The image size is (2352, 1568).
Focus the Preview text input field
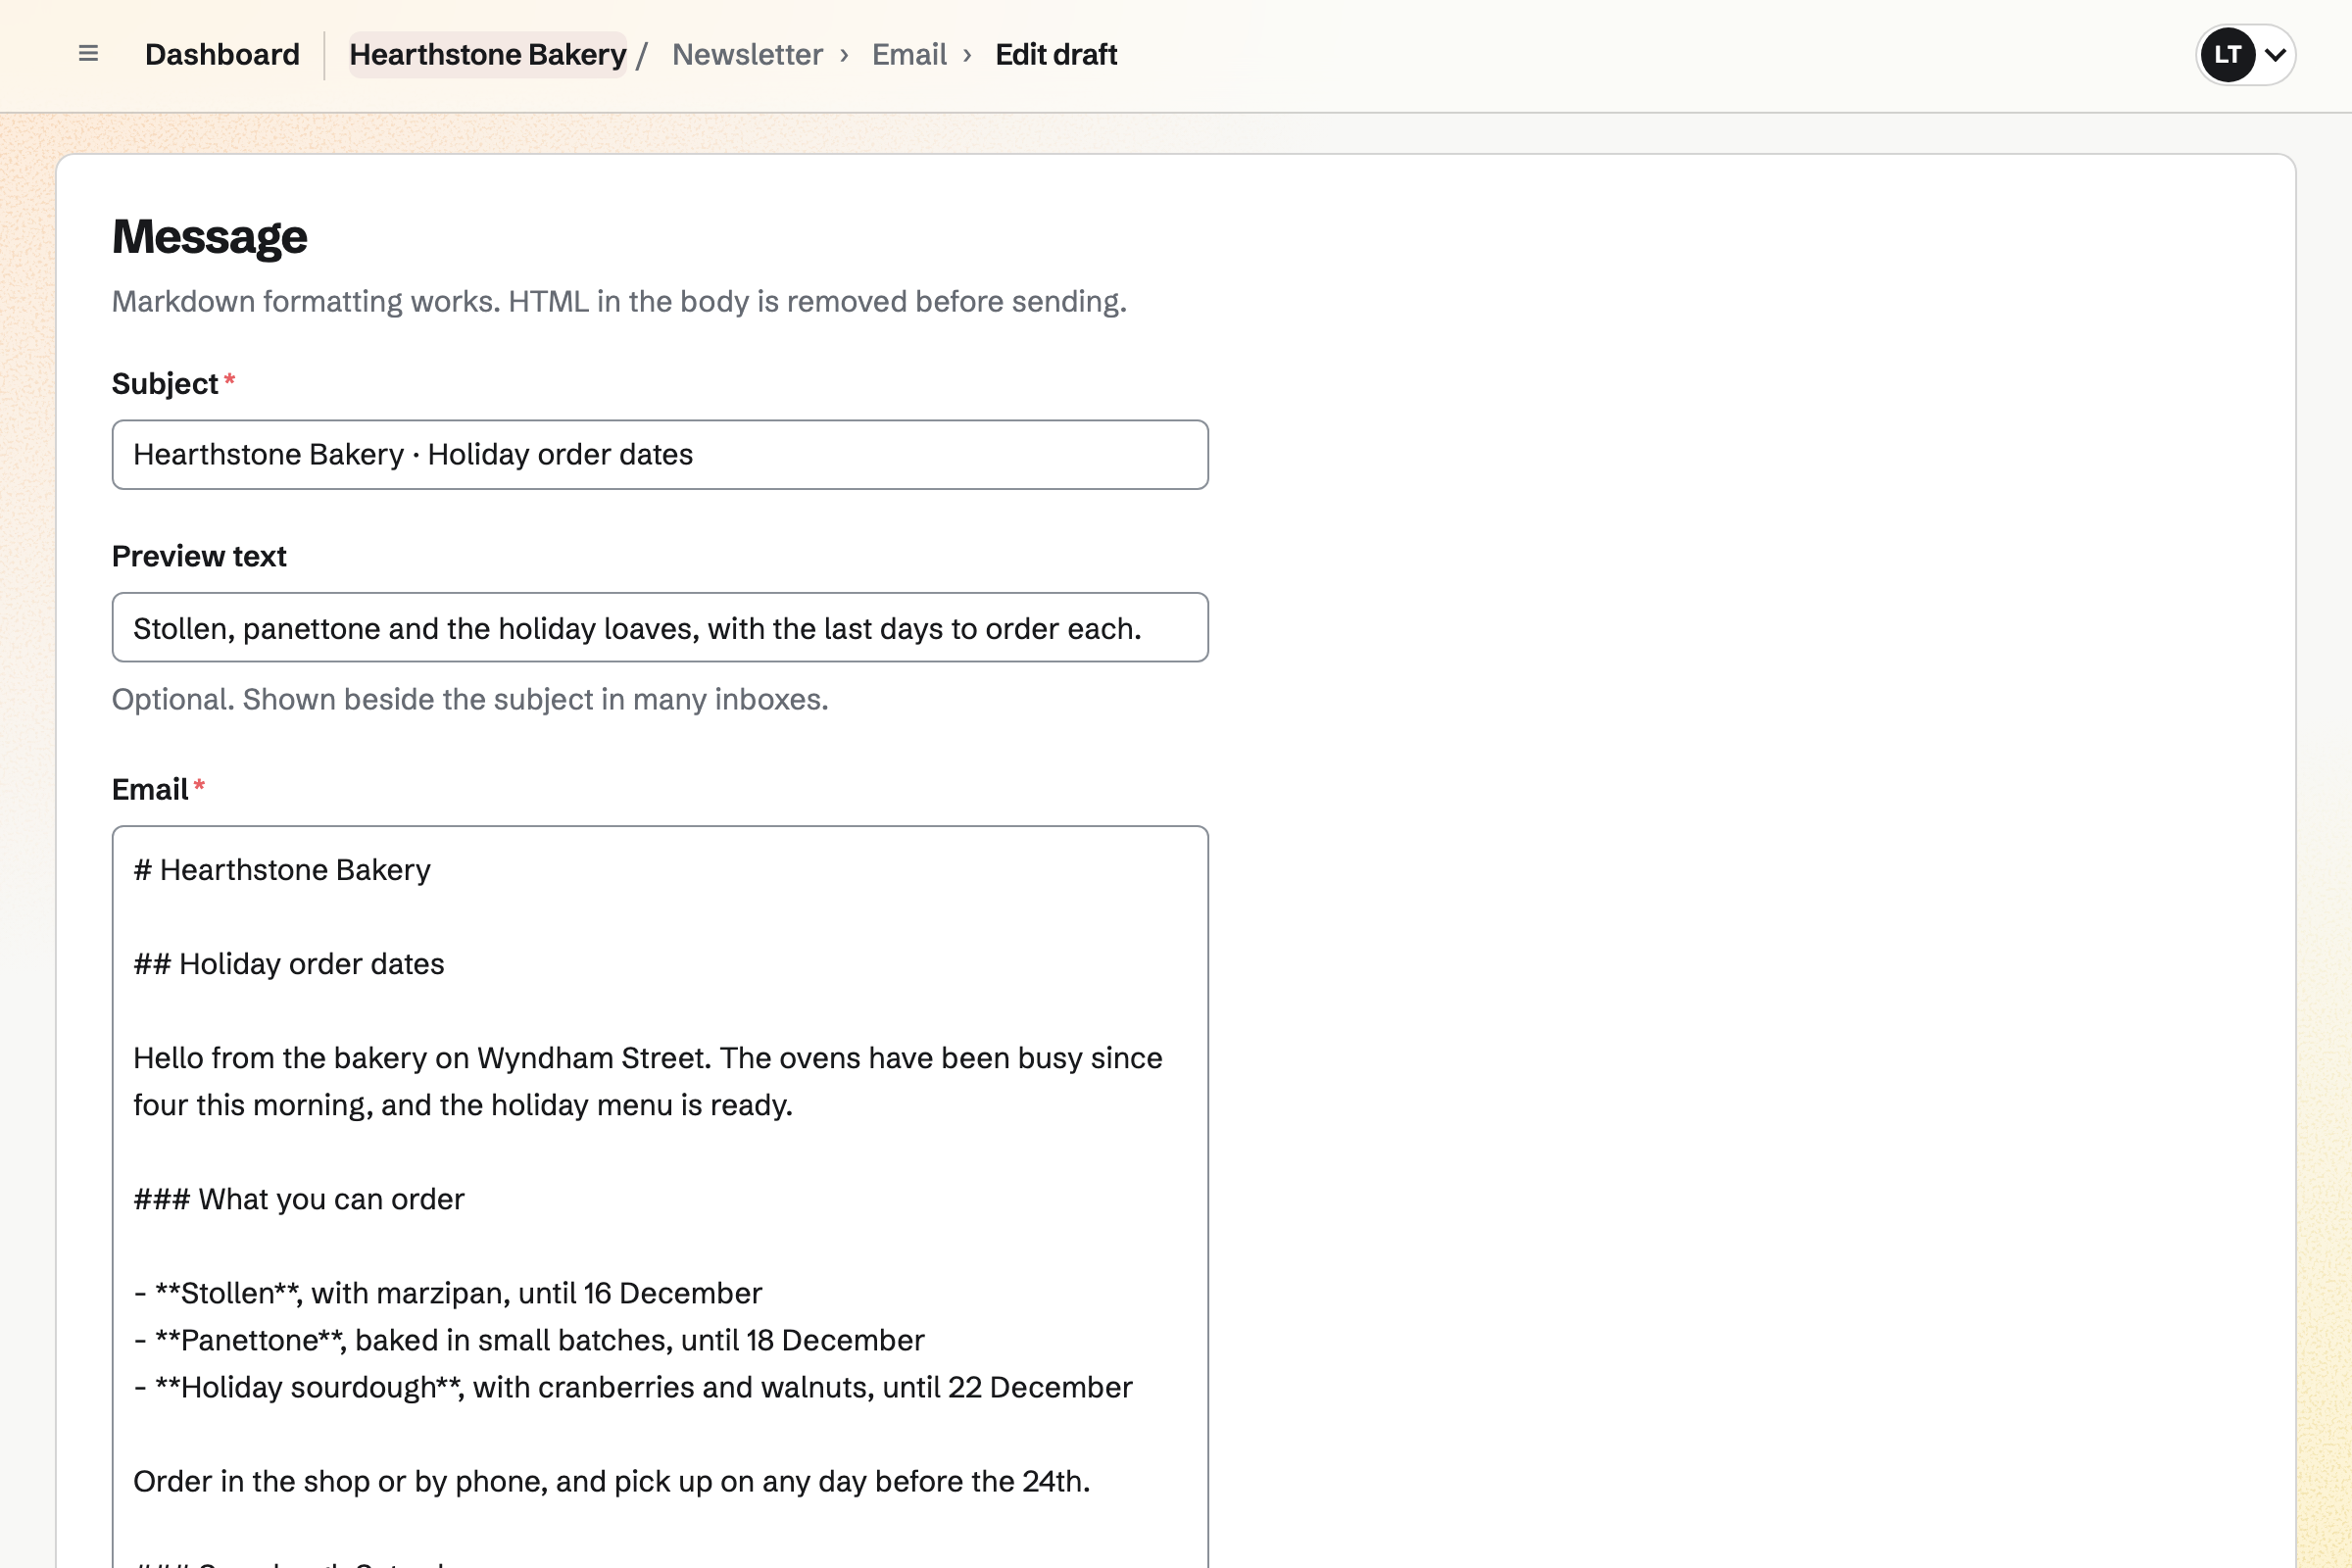(660, 627)
